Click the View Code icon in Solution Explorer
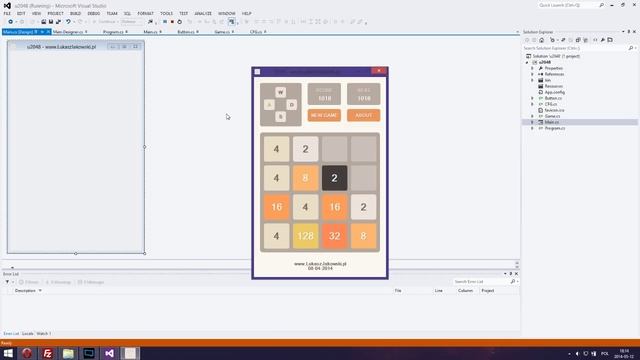The height and width of the screenshot is (360, 640). coord(595,40)
